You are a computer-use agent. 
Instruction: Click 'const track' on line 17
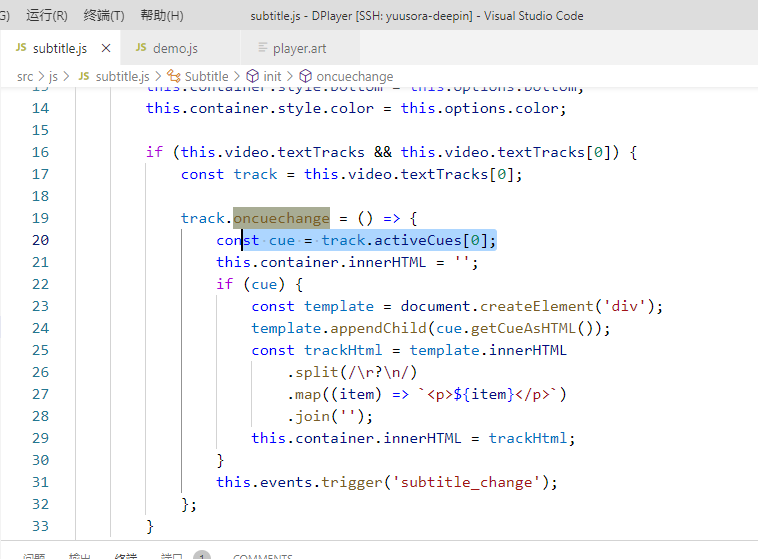coord(229,174)
